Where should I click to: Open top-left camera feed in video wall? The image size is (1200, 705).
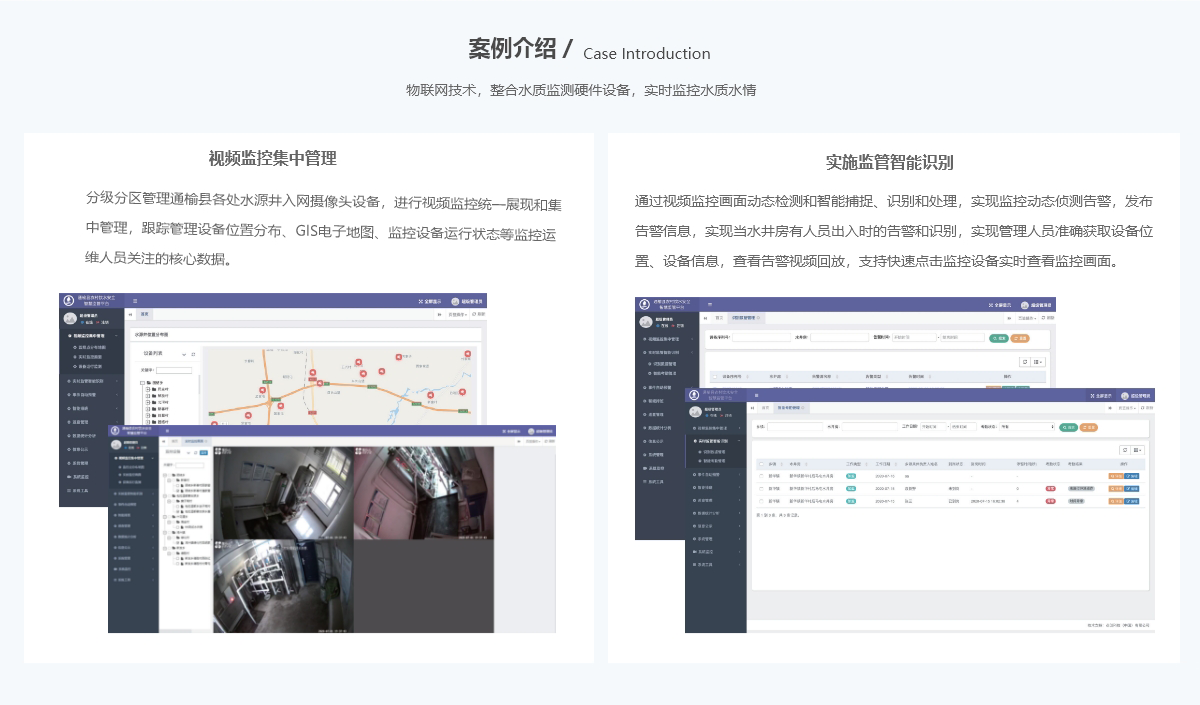click(282, 492)
